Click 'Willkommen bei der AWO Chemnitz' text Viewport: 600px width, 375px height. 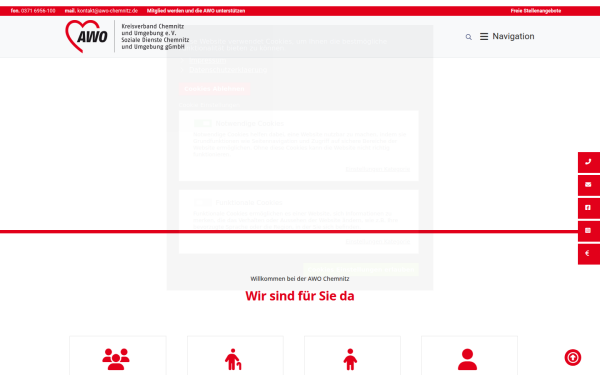click(300, 279)
